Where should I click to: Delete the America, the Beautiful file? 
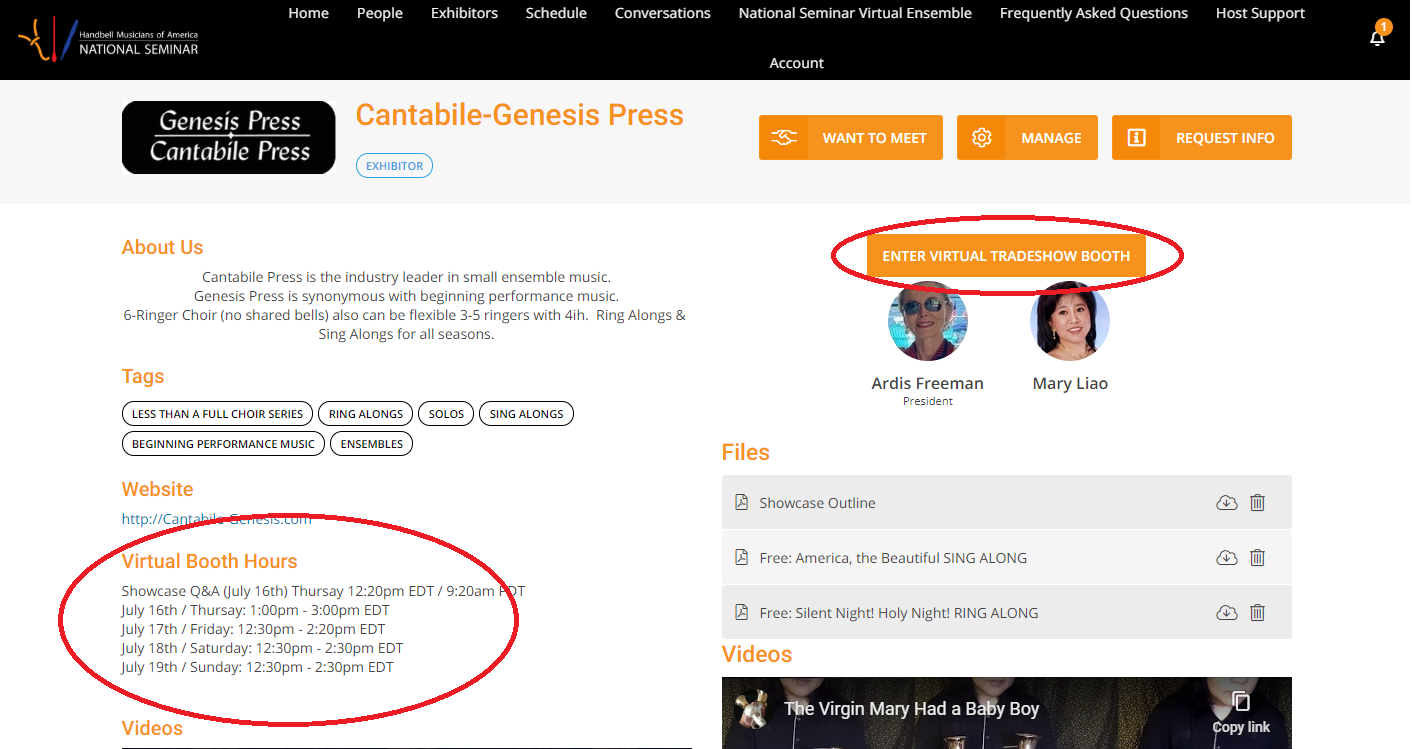point(1257,558)
